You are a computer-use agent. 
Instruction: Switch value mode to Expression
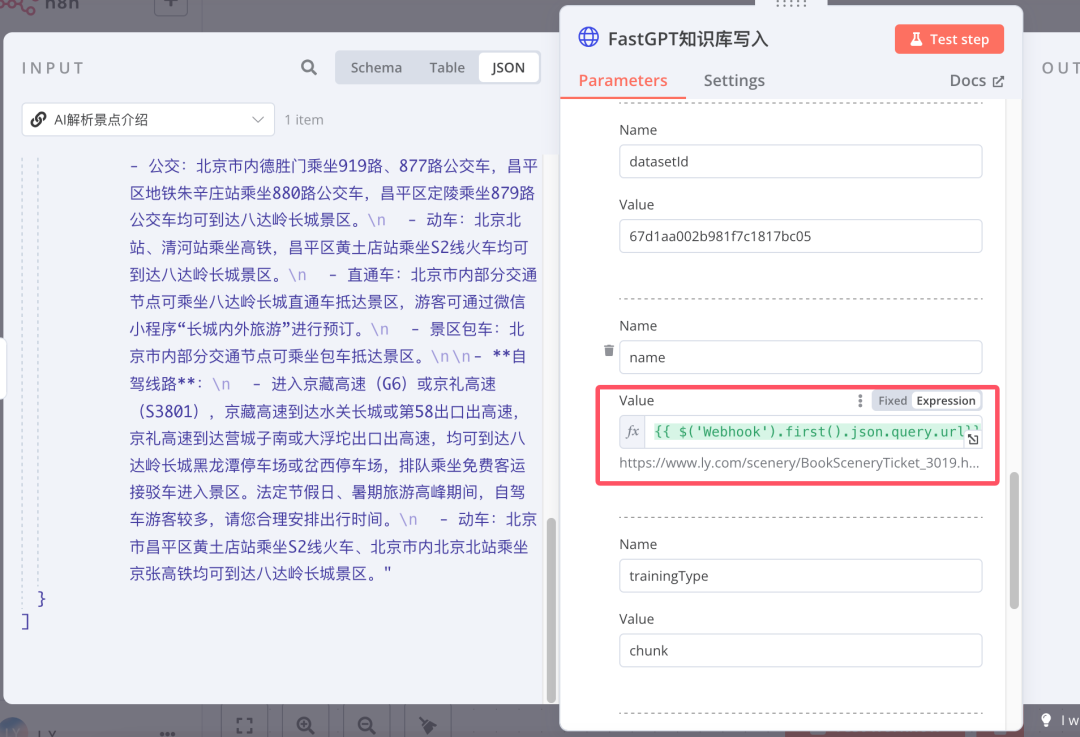pos(946,401)
